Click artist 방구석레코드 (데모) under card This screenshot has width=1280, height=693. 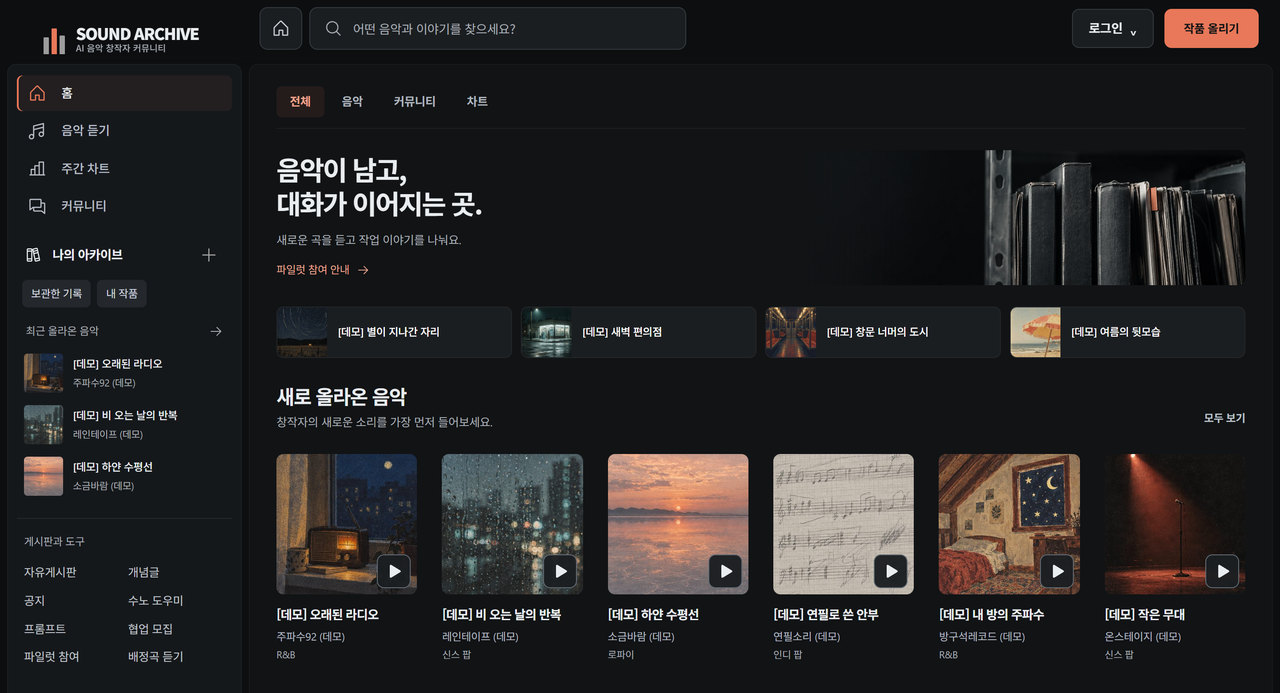click(982, 637)
